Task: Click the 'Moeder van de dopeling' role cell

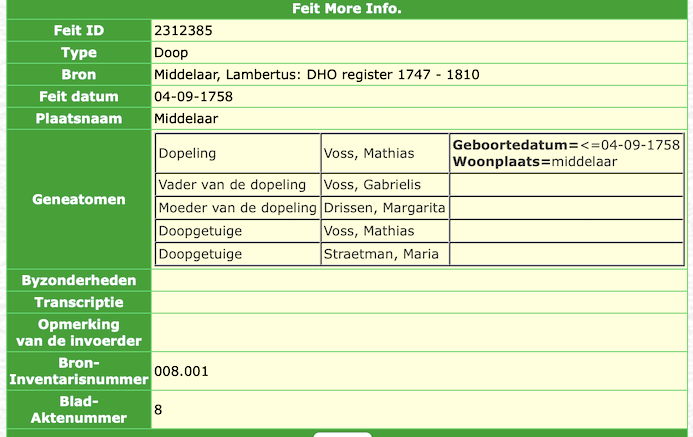Action: pos(237,208)
